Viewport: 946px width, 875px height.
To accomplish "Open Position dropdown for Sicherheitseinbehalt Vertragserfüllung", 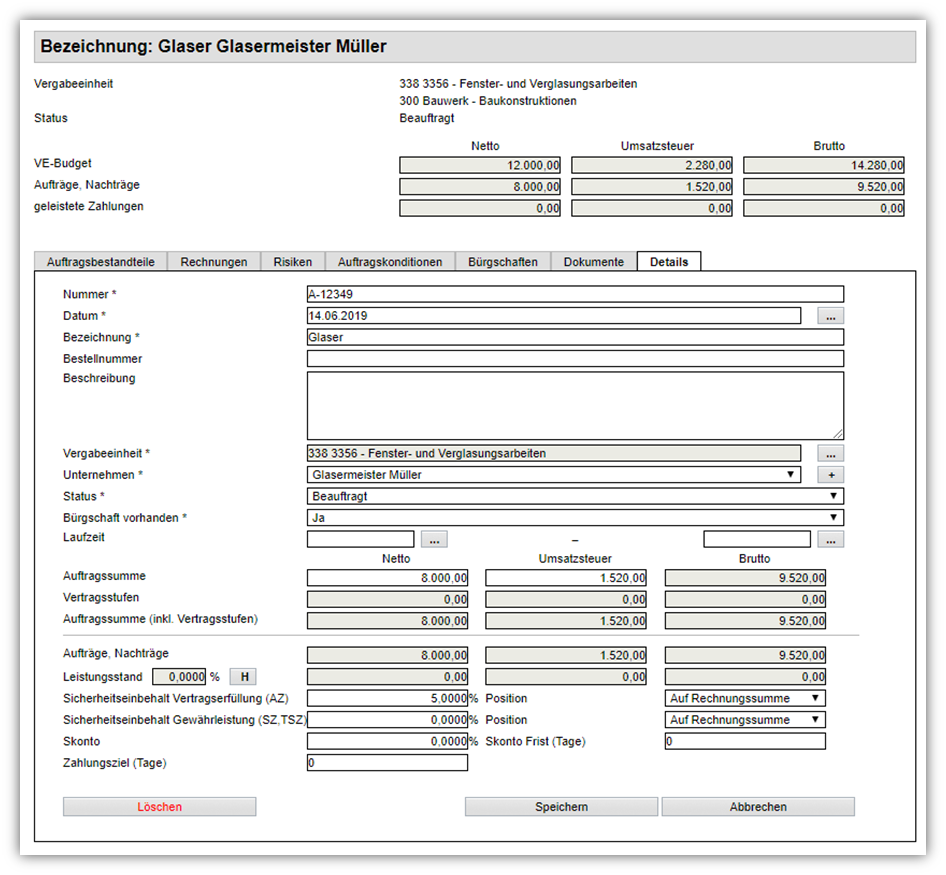I will (744, 698).
